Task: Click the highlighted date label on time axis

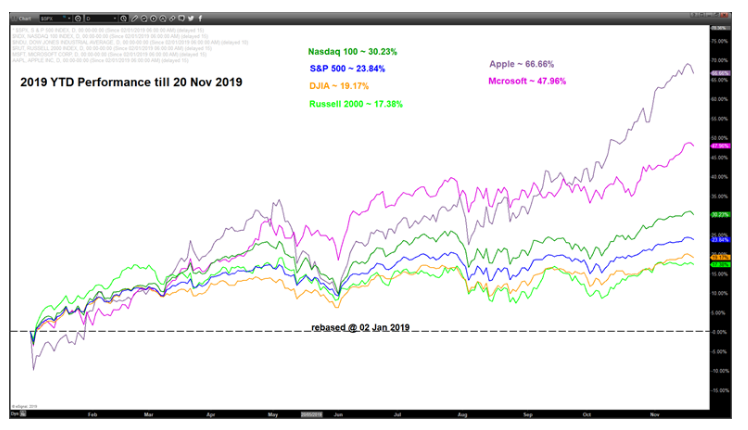Action: coord(311,415)
